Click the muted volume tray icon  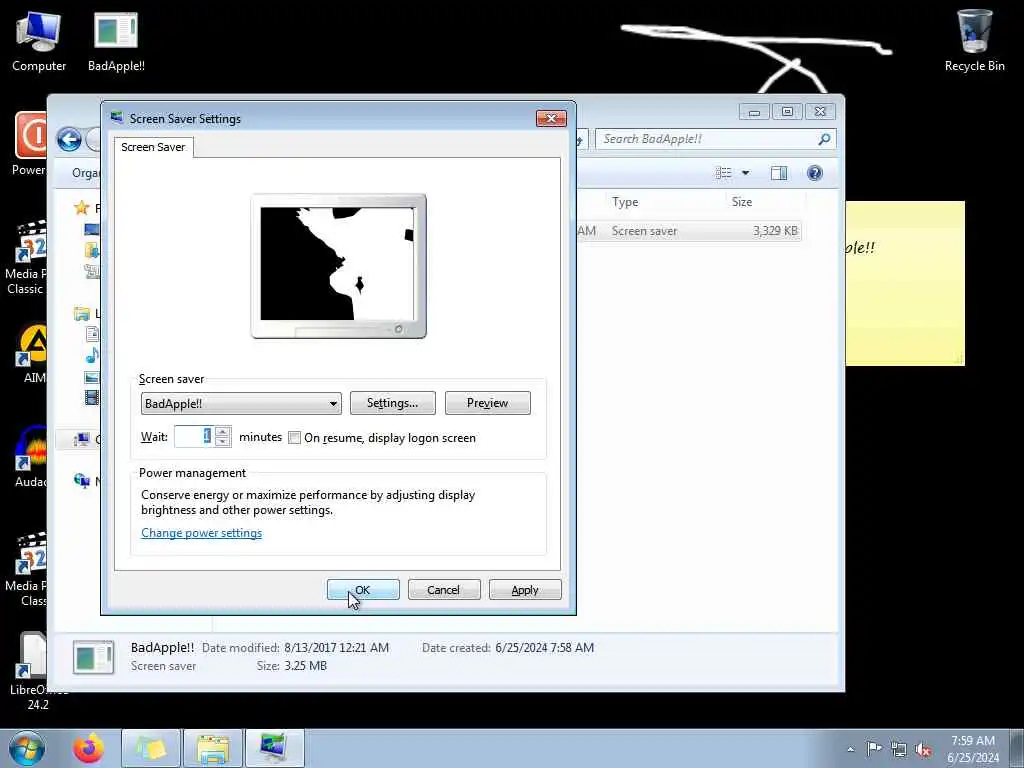[x=923, y=749]
